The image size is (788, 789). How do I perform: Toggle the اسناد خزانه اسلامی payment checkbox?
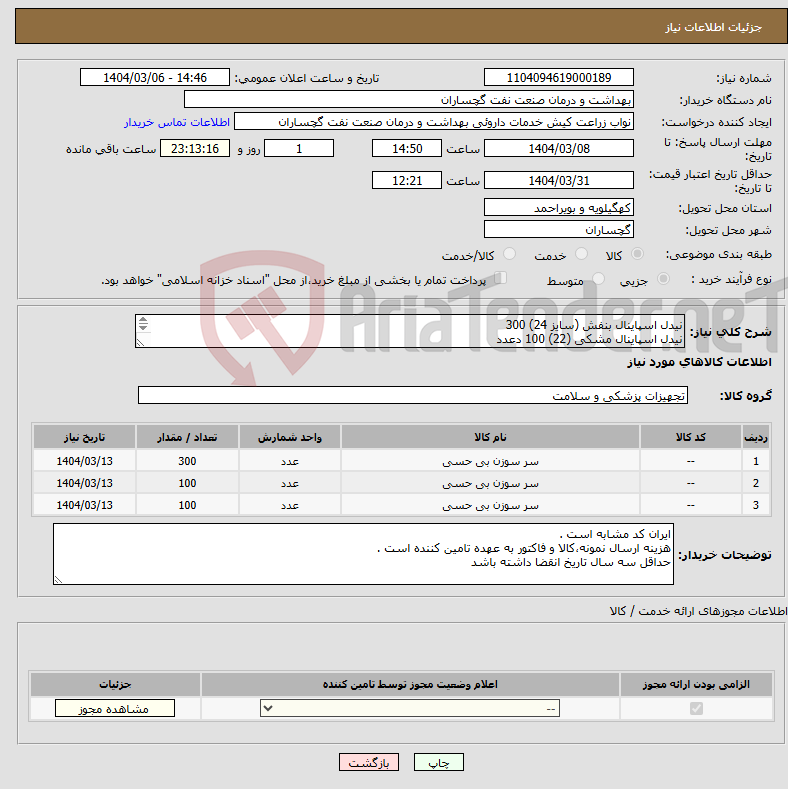click(x=500, y=277)
